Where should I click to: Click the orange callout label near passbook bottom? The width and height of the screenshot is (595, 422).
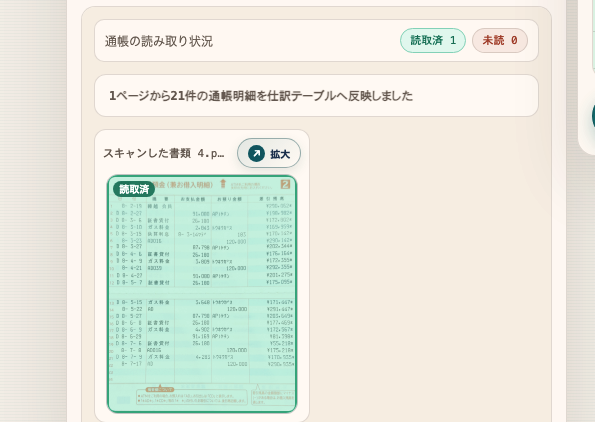click(x=160, y=389)
